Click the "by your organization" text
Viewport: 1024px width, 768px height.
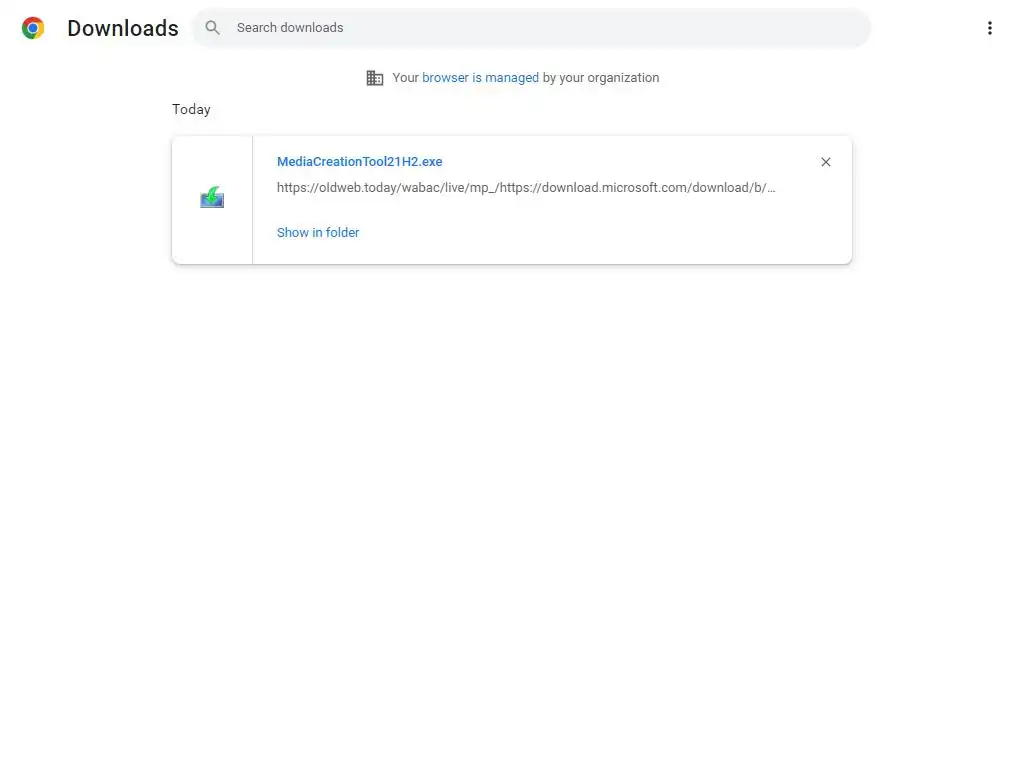601,78
